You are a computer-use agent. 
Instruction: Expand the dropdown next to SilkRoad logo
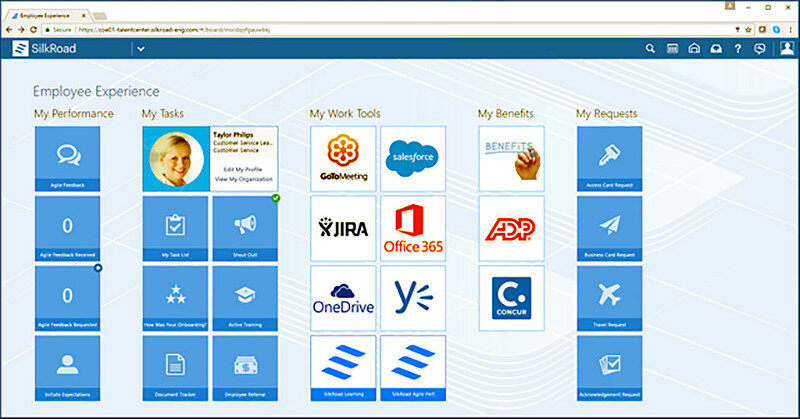(x=140, y=49)
